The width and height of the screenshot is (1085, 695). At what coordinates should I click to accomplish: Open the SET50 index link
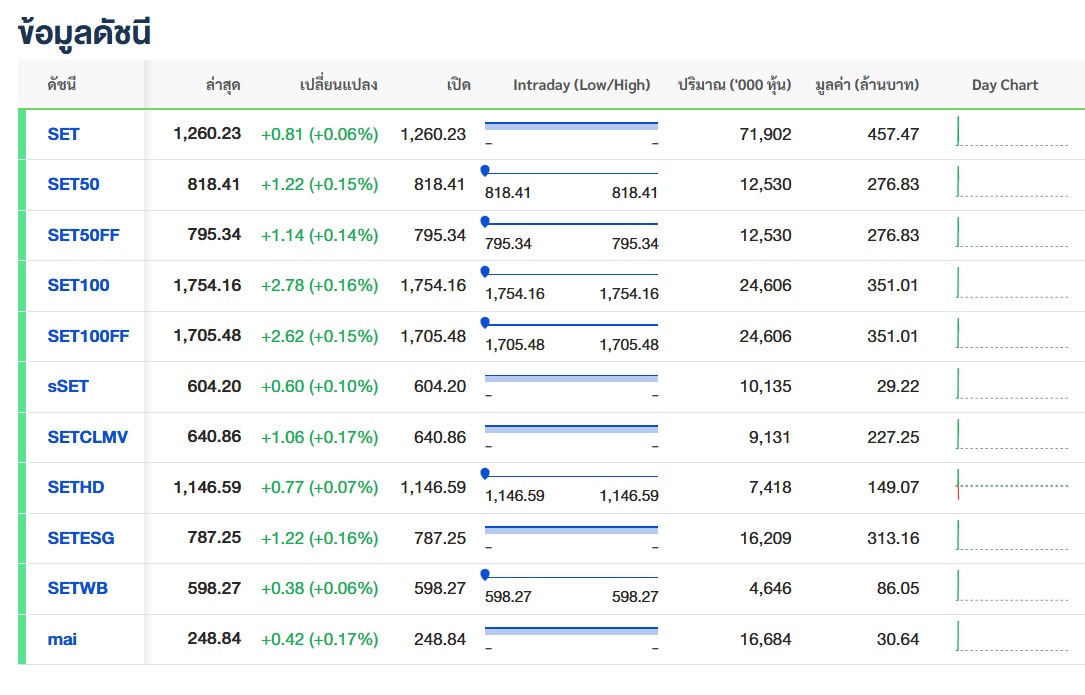(x=73, y=184)
